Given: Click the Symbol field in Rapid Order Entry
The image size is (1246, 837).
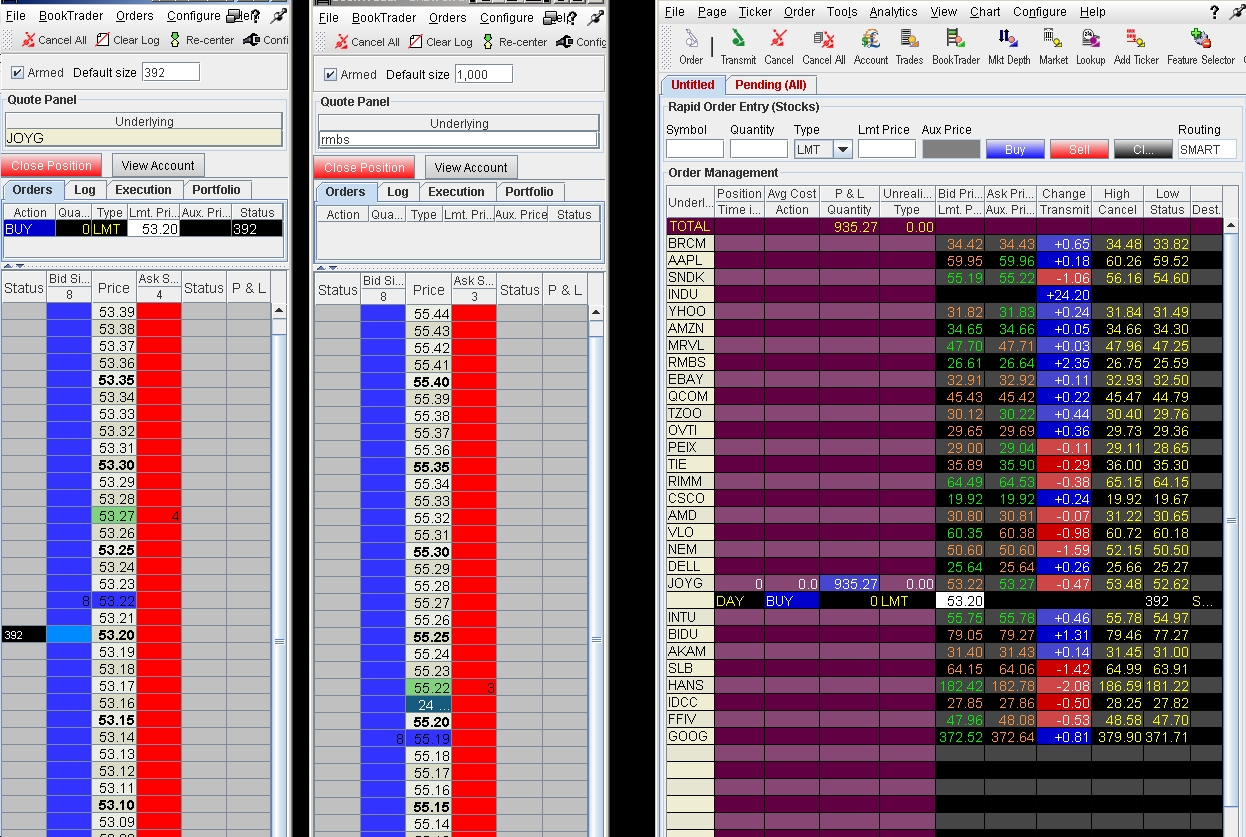Looking at the screenshot, I should (x=694, y=149).
